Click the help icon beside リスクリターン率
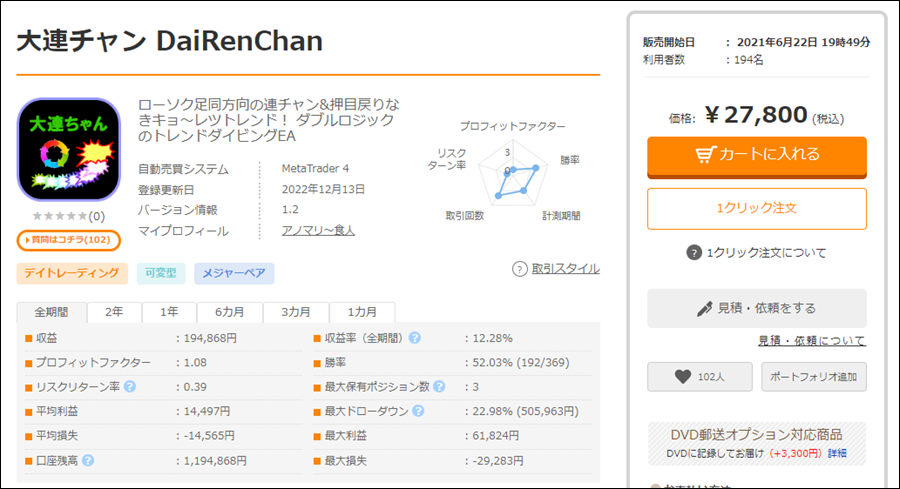900x489 pixels. click(130, 387)
